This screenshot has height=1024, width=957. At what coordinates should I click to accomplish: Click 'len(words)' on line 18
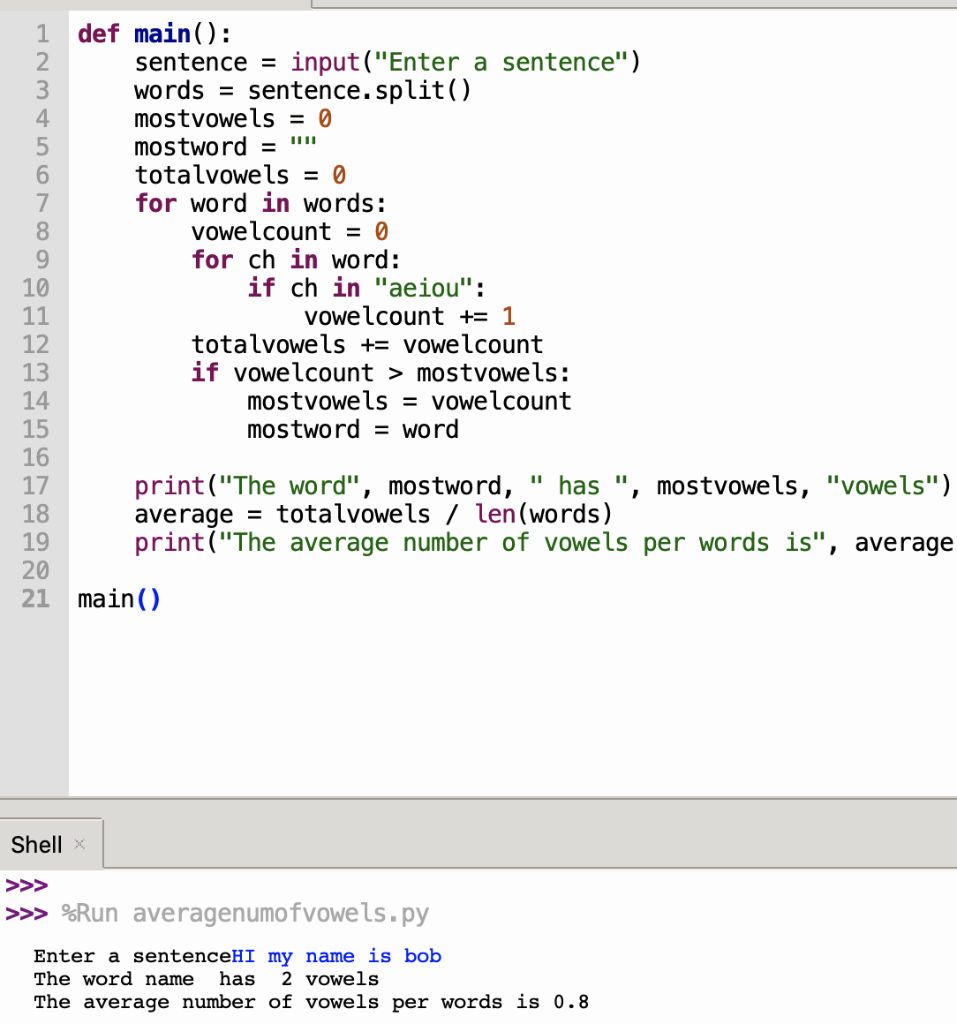pos(543,514)
